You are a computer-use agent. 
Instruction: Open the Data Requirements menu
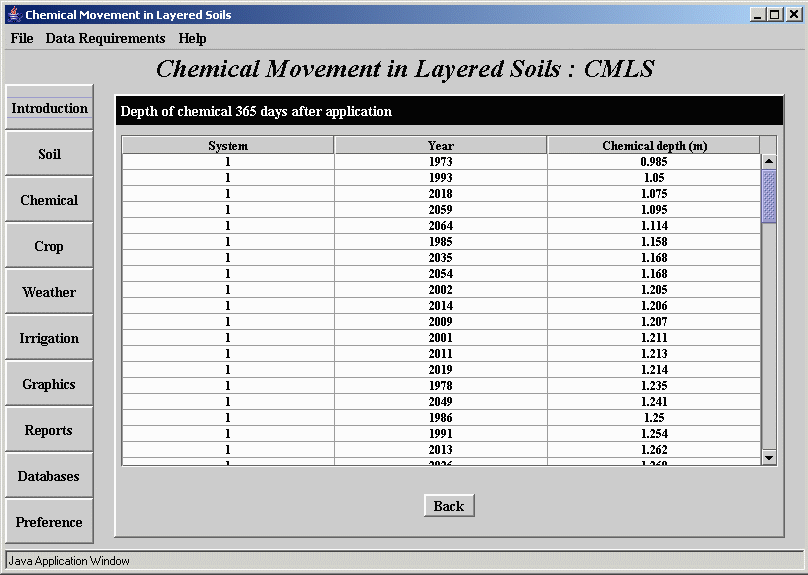coord(105,39)
